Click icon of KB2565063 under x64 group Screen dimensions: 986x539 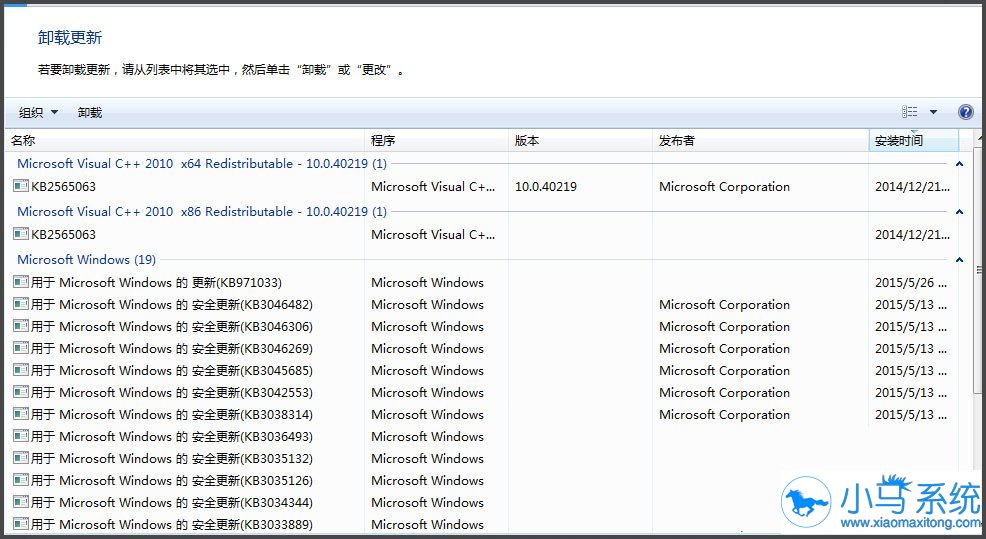click(x=21, y=186)
